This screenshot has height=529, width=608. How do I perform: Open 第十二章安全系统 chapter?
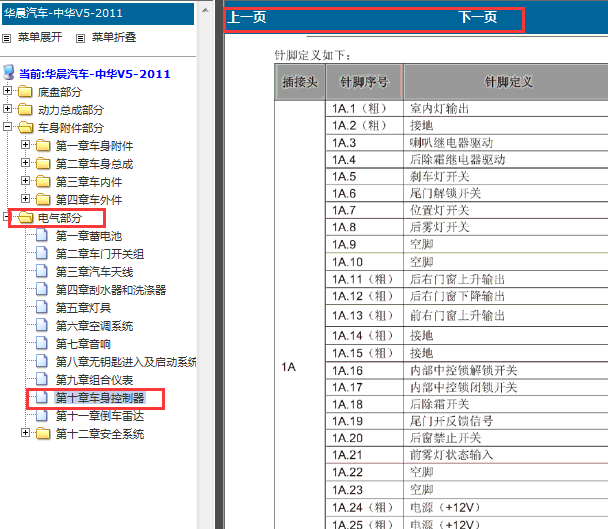(x=100, y=434)
